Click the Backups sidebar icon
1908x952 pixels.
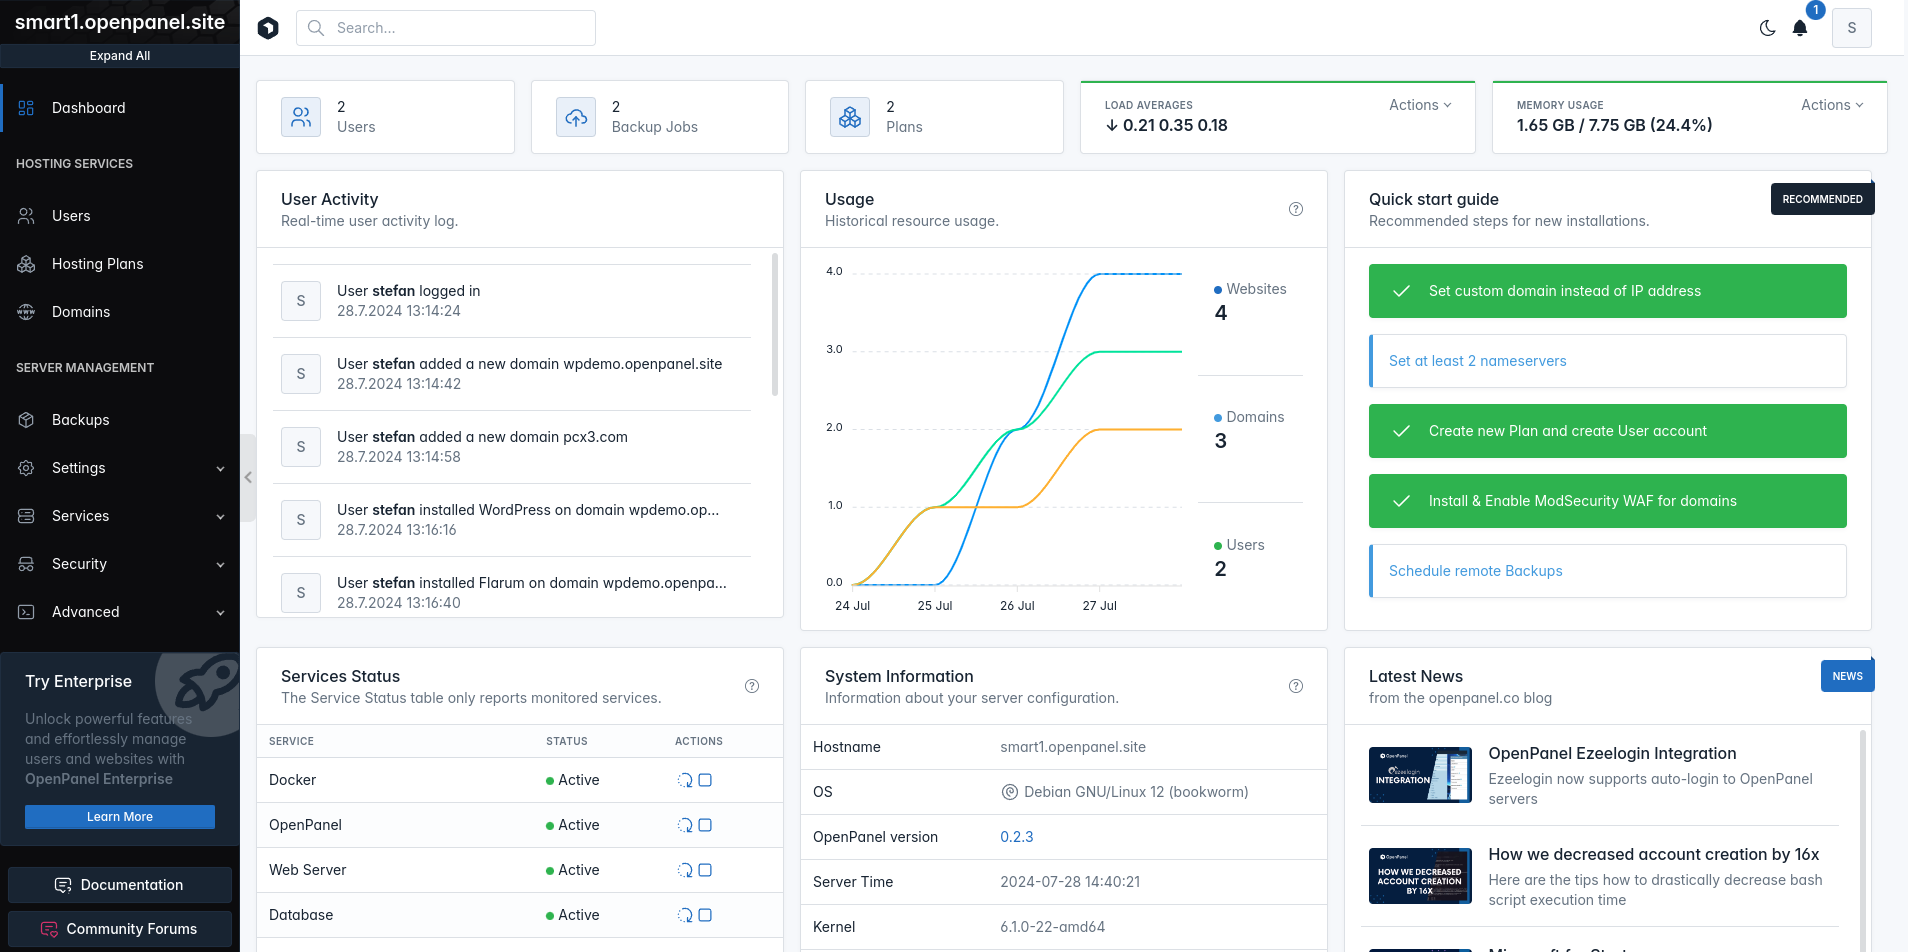27,420
